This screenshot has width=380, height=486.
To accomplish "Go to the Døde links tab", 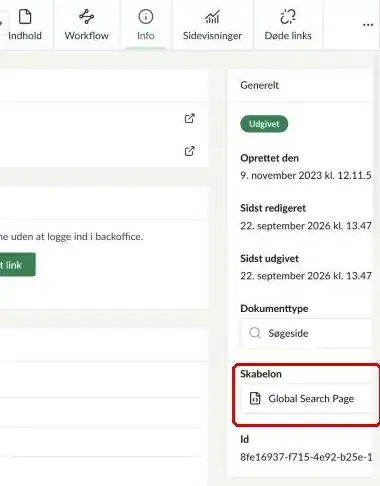I will click(288, 25).
